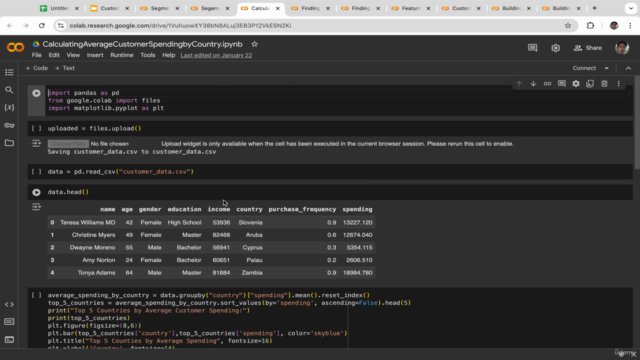Open the secrets key panel
The image size is (640, 360).
(9, 125)
